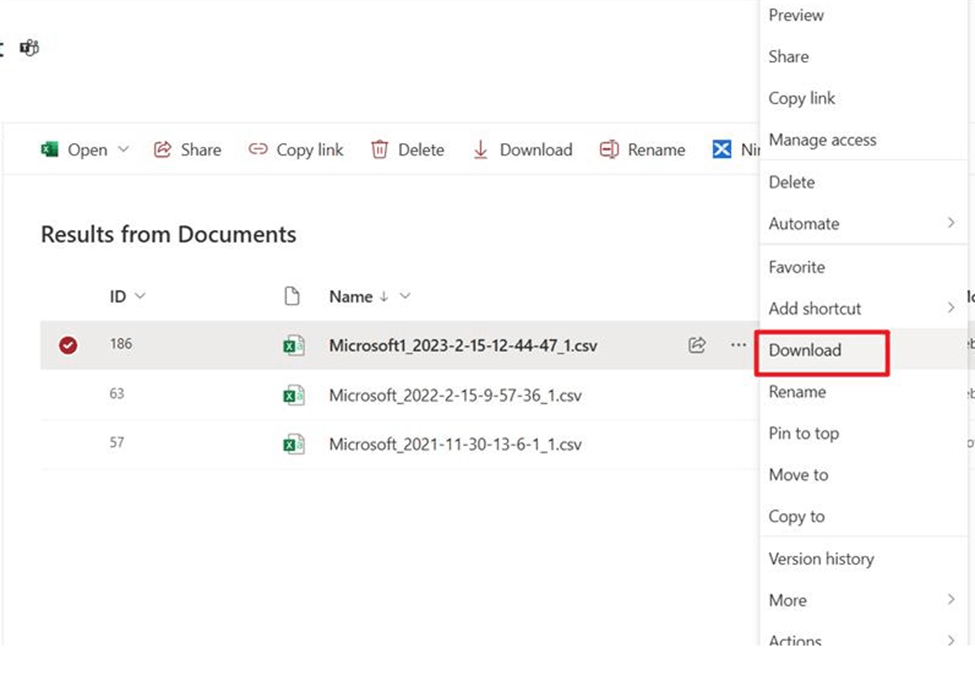This screenshot has height=686, width=975.
Task: Click the Delete trash can icon
Action: click(x=379, y=150)
